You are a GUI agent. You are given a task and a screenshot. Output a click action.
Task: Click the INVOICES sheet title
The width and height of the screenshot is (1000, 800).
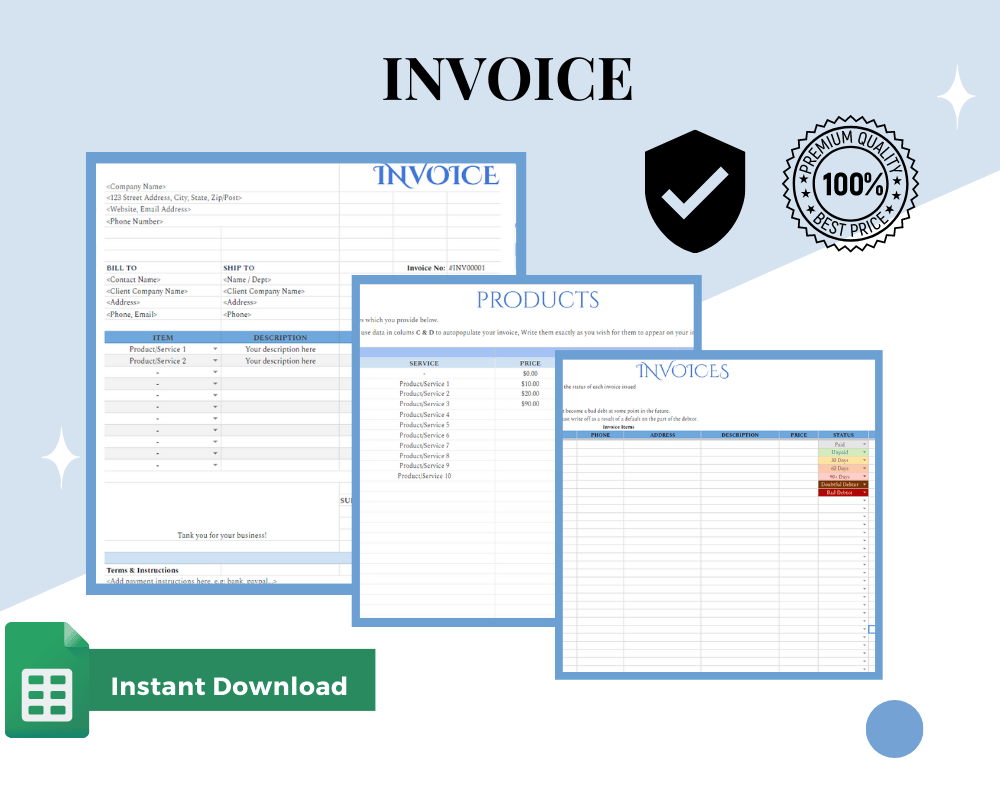pyautogui.click(x=682, y=371)
